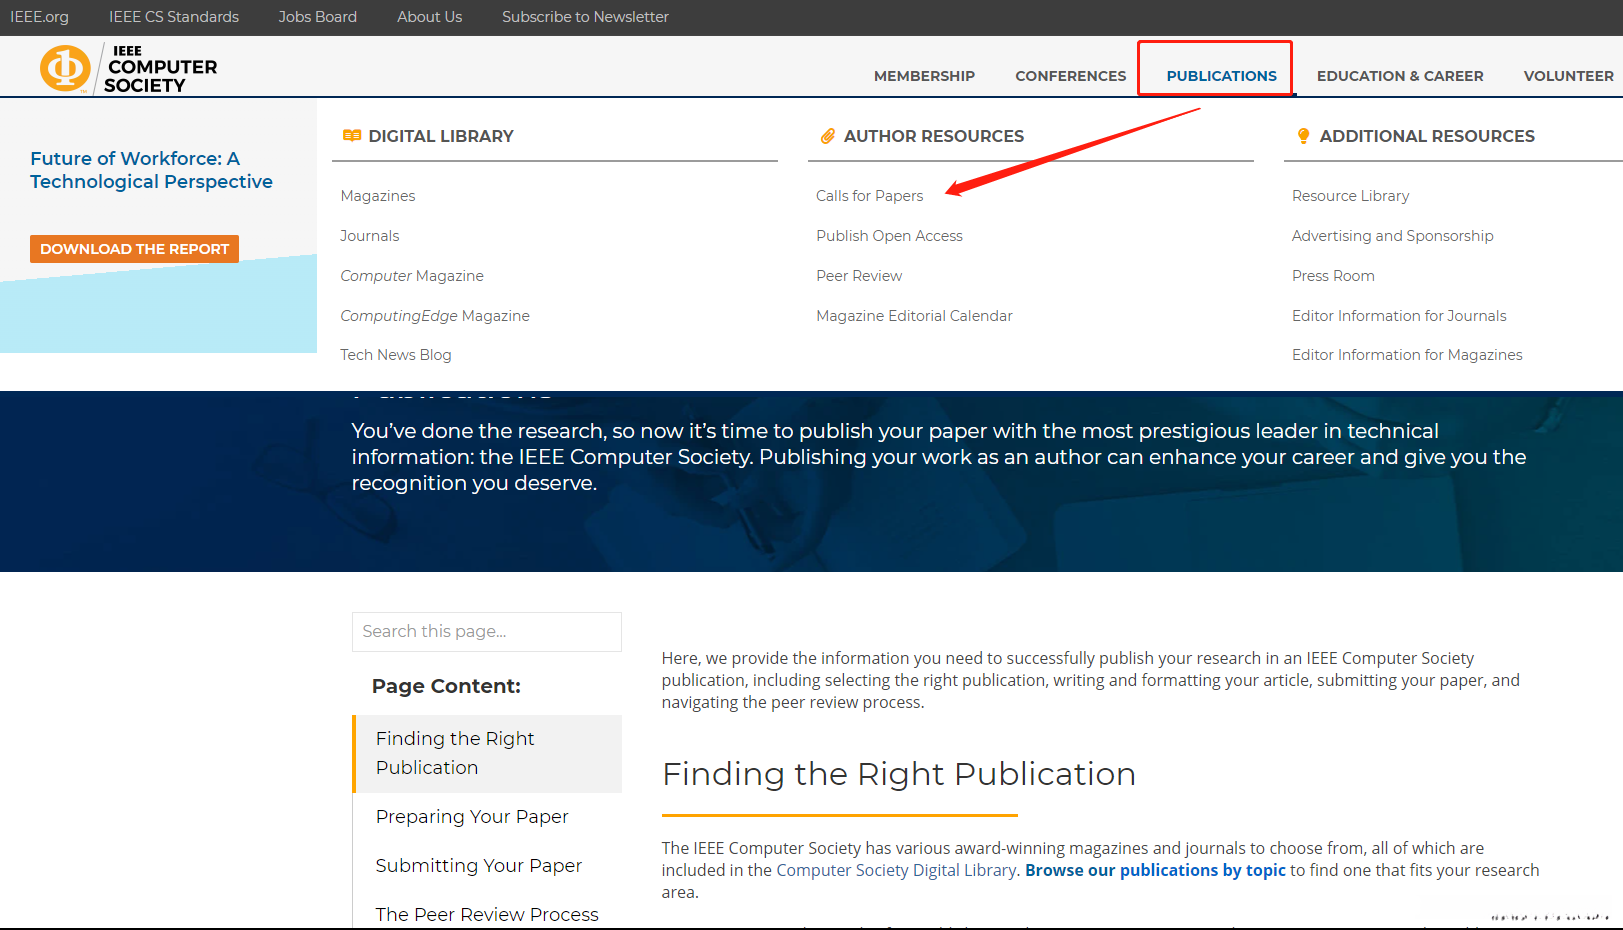Open Magazine Editorial Calendar
Screen dimensions: 1623x930
[x=914, y=316]
